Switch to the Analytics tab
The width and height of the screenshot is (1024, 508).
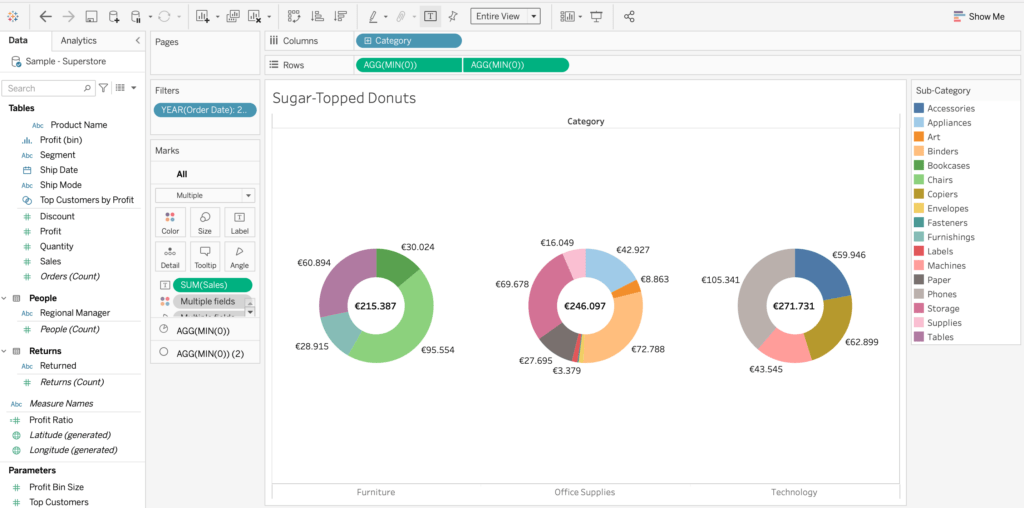click(79, 40)
